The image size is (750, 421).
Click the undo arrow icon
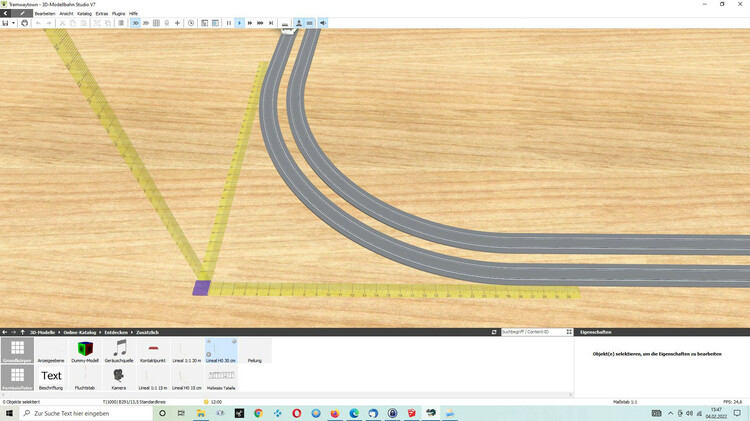(38, 23)
